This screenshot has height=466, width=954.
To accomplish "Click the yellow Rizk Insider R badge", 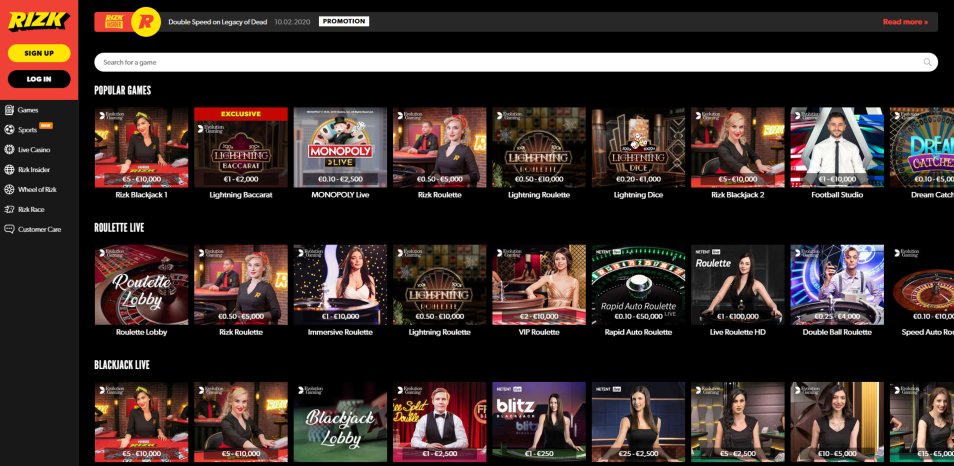I will (146, 22).
